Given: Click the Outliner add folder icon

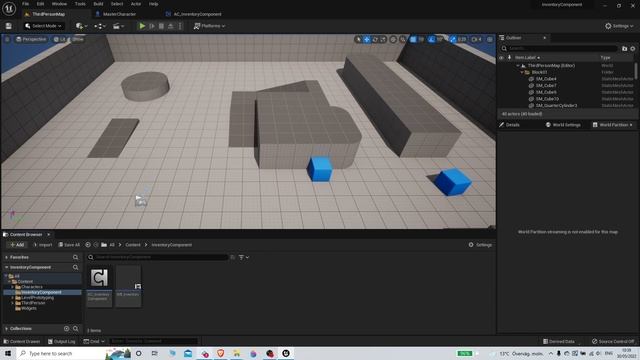Looking at the screenshot, I should 624,49.
